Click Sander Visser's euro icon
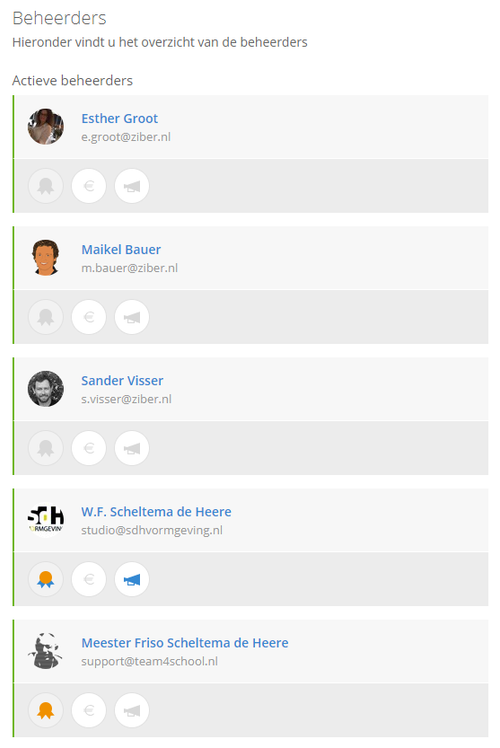The width and height of the screenshot is (500, 748). click(89, 448)
